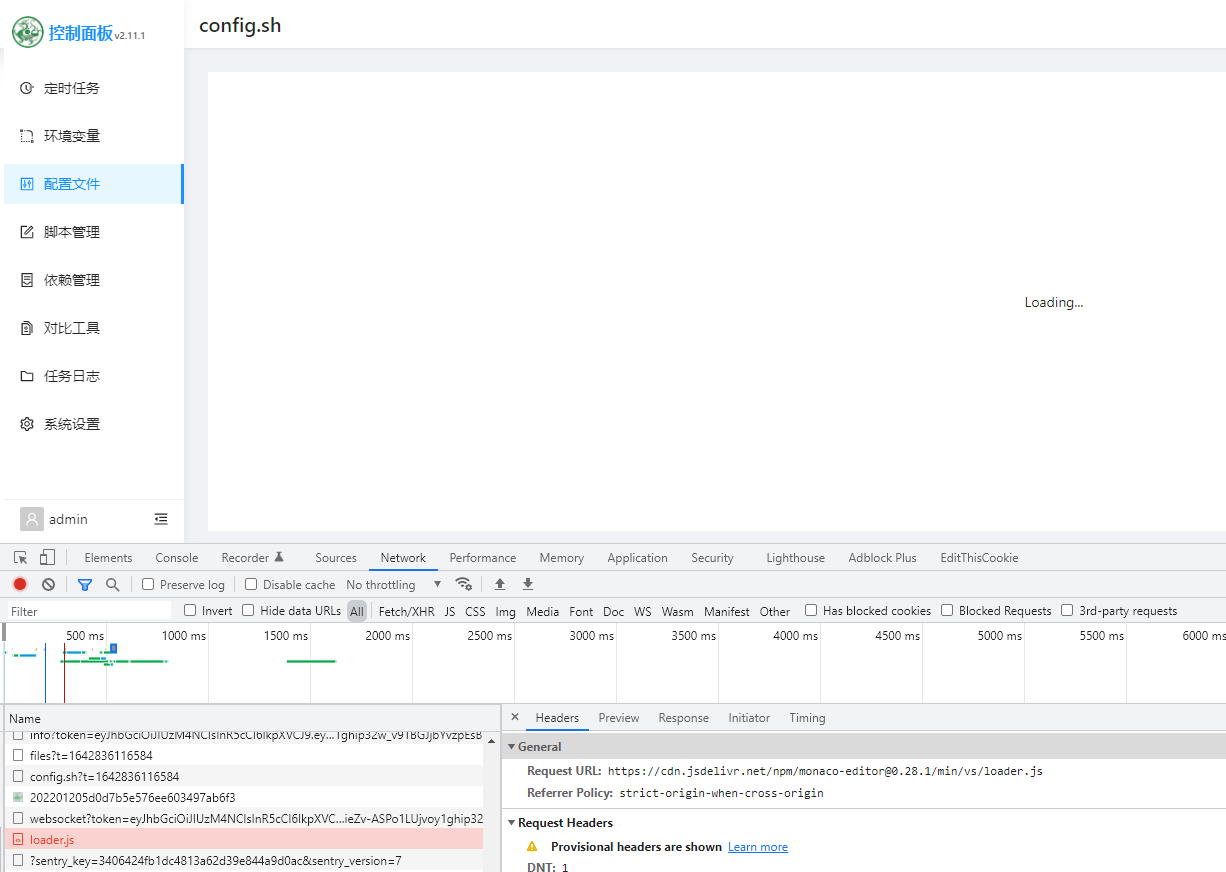Open the No throttling dropdown
This screenshot has height=872, width=1226.
394,584
